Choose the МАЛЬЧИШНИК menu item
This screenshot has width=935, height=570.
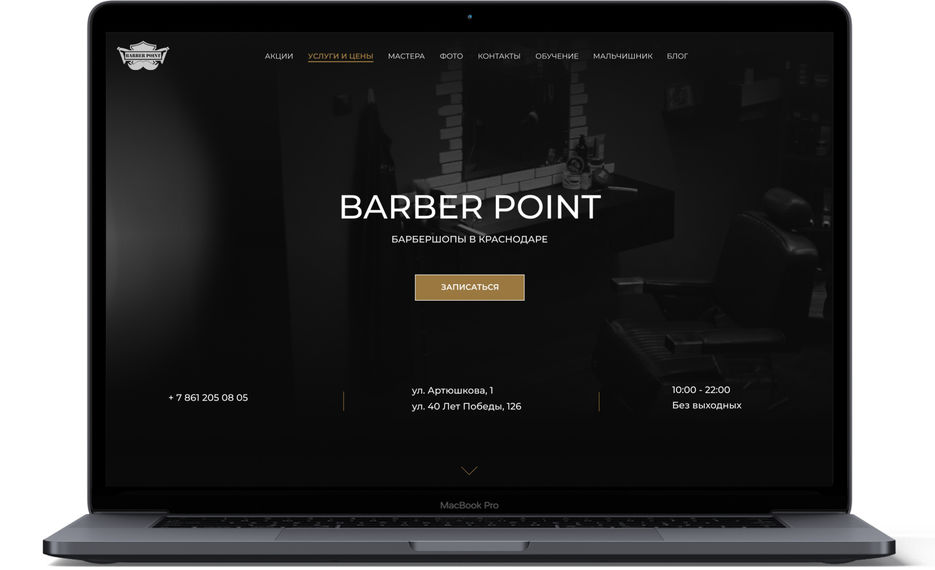pos(623,56)
